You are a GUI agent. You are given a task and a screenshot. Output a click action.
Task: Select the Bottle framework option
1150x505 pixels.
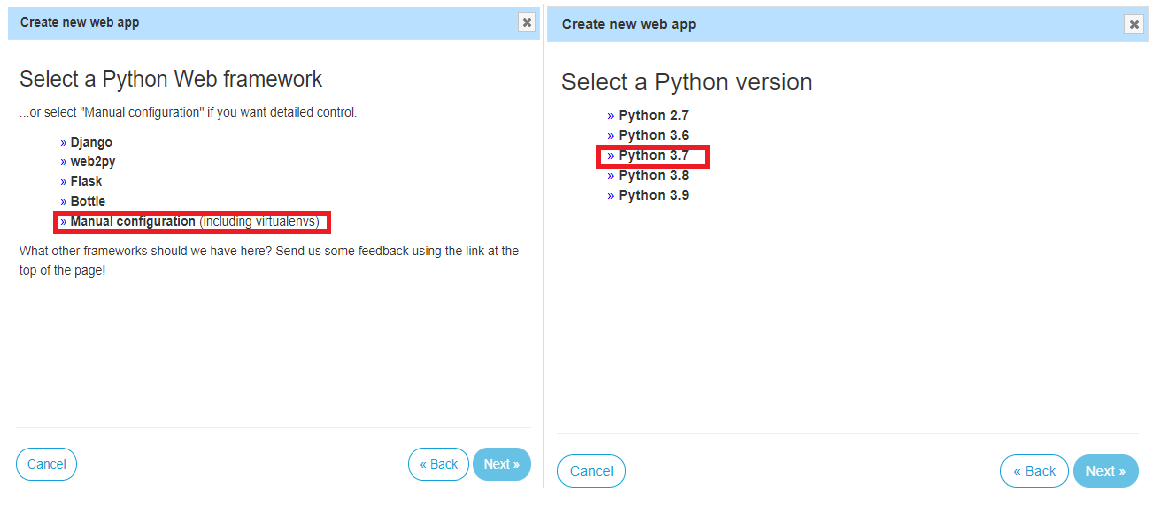coord(87,201)
